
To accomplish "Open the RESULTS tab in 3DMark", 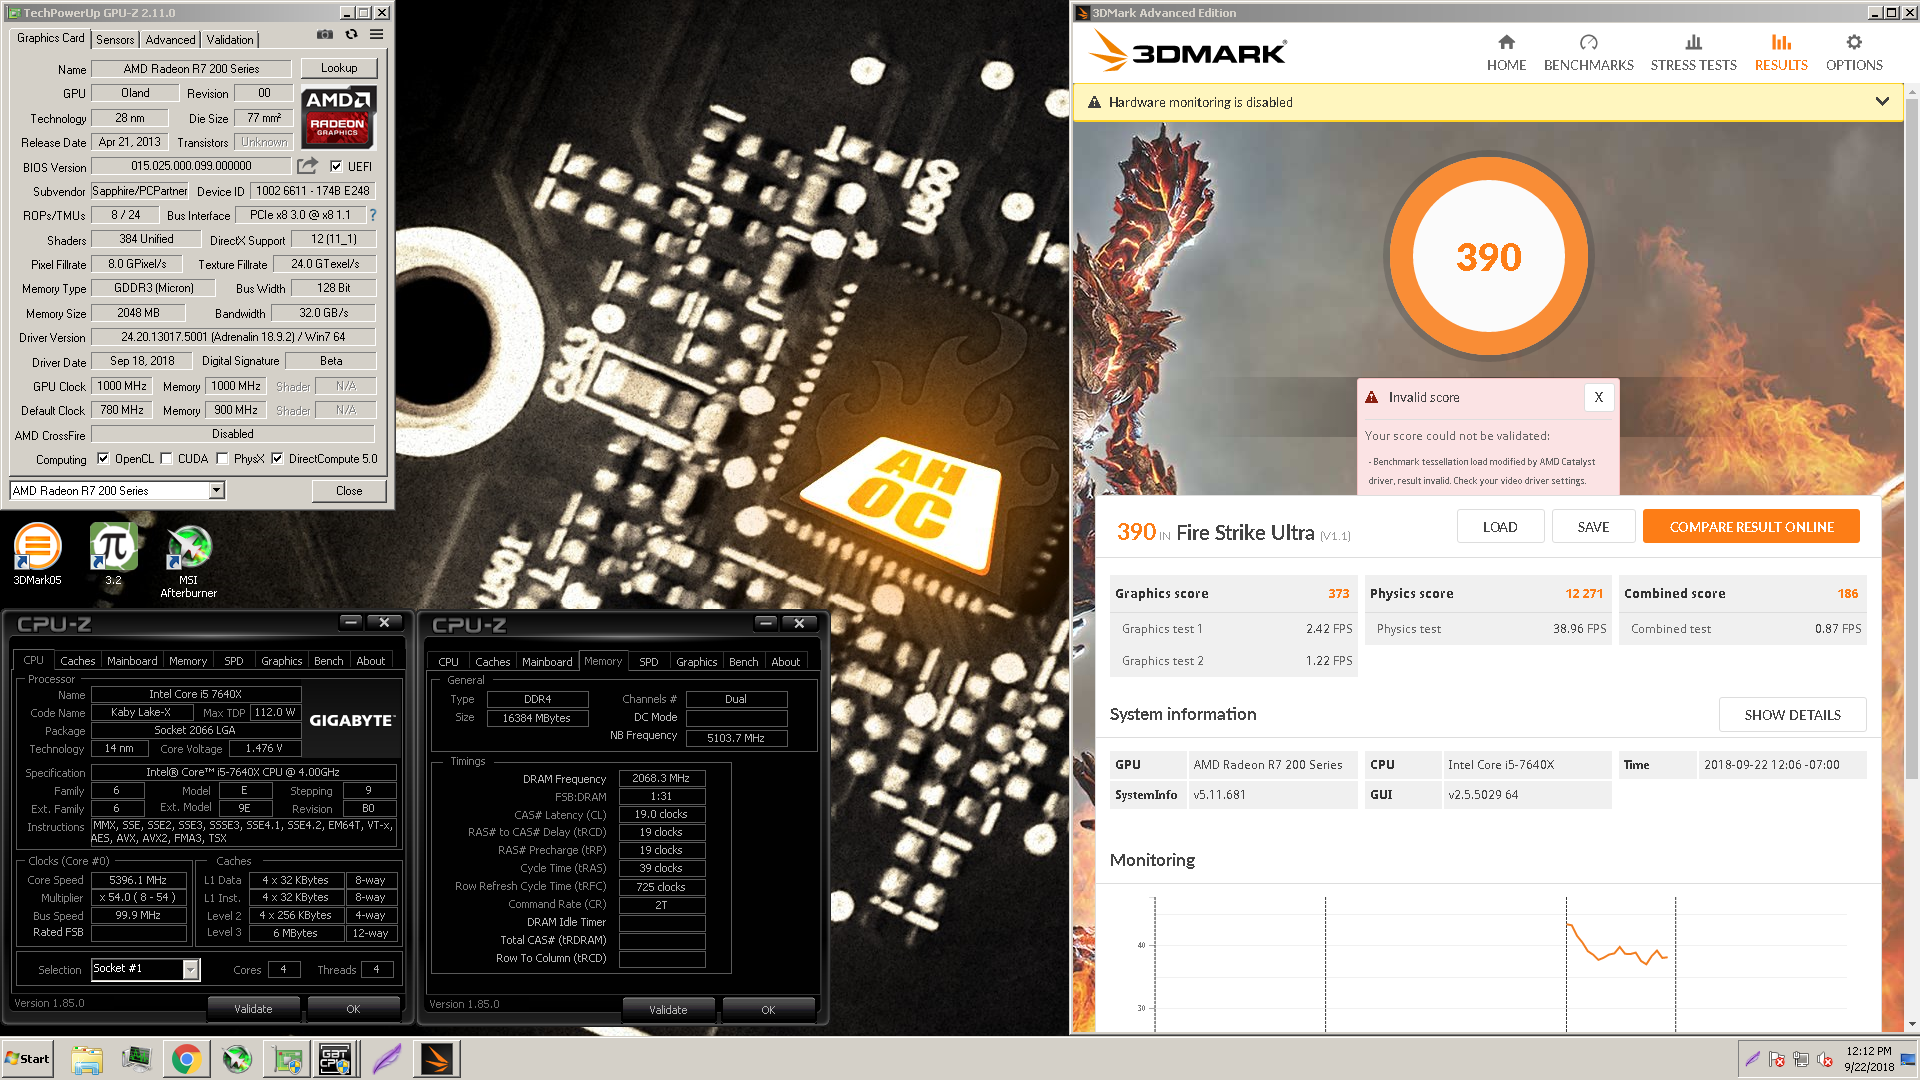I will click(x=1781, y=53).
